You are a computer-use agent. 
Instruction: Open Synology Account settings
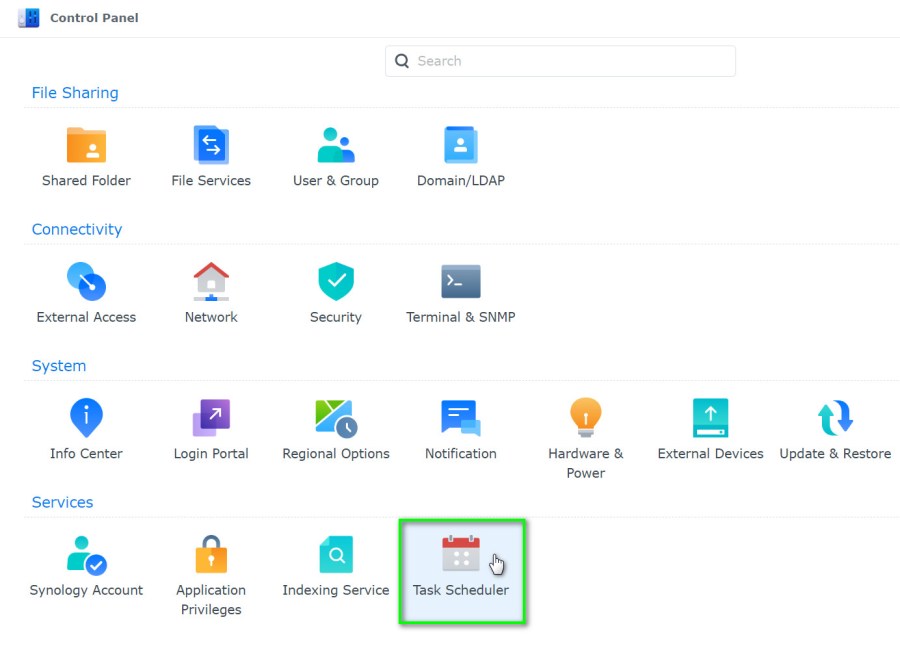pos(86,563)
